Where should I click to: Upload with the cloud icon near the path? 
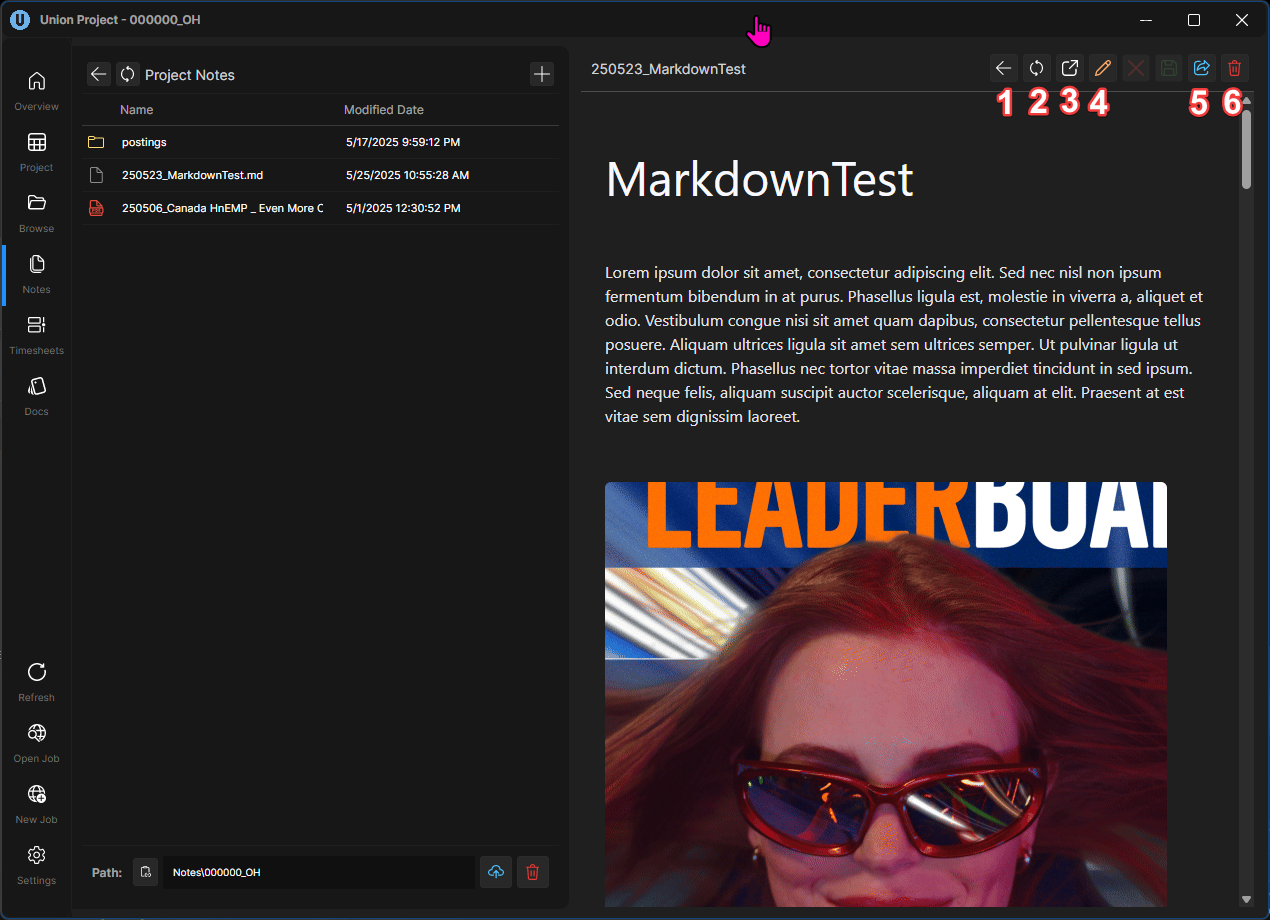(x=496, y=872)
